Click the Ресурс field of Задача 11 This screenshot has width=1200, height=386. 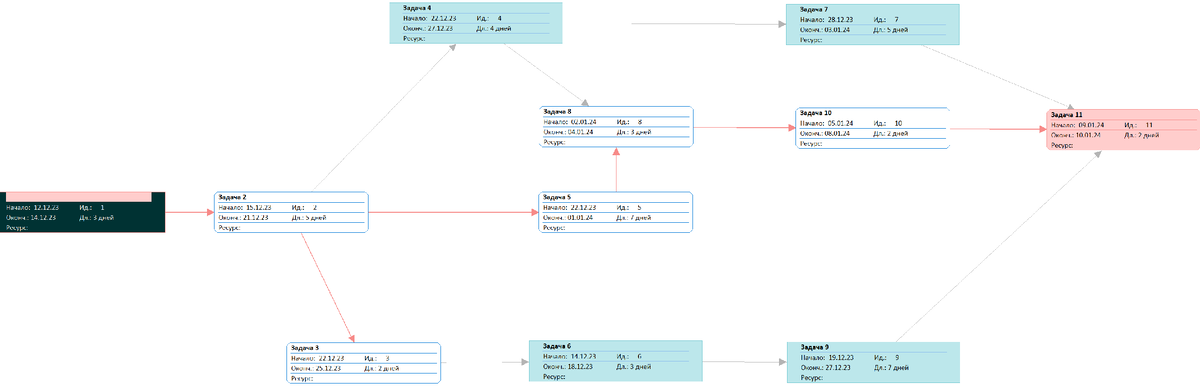1062,145
